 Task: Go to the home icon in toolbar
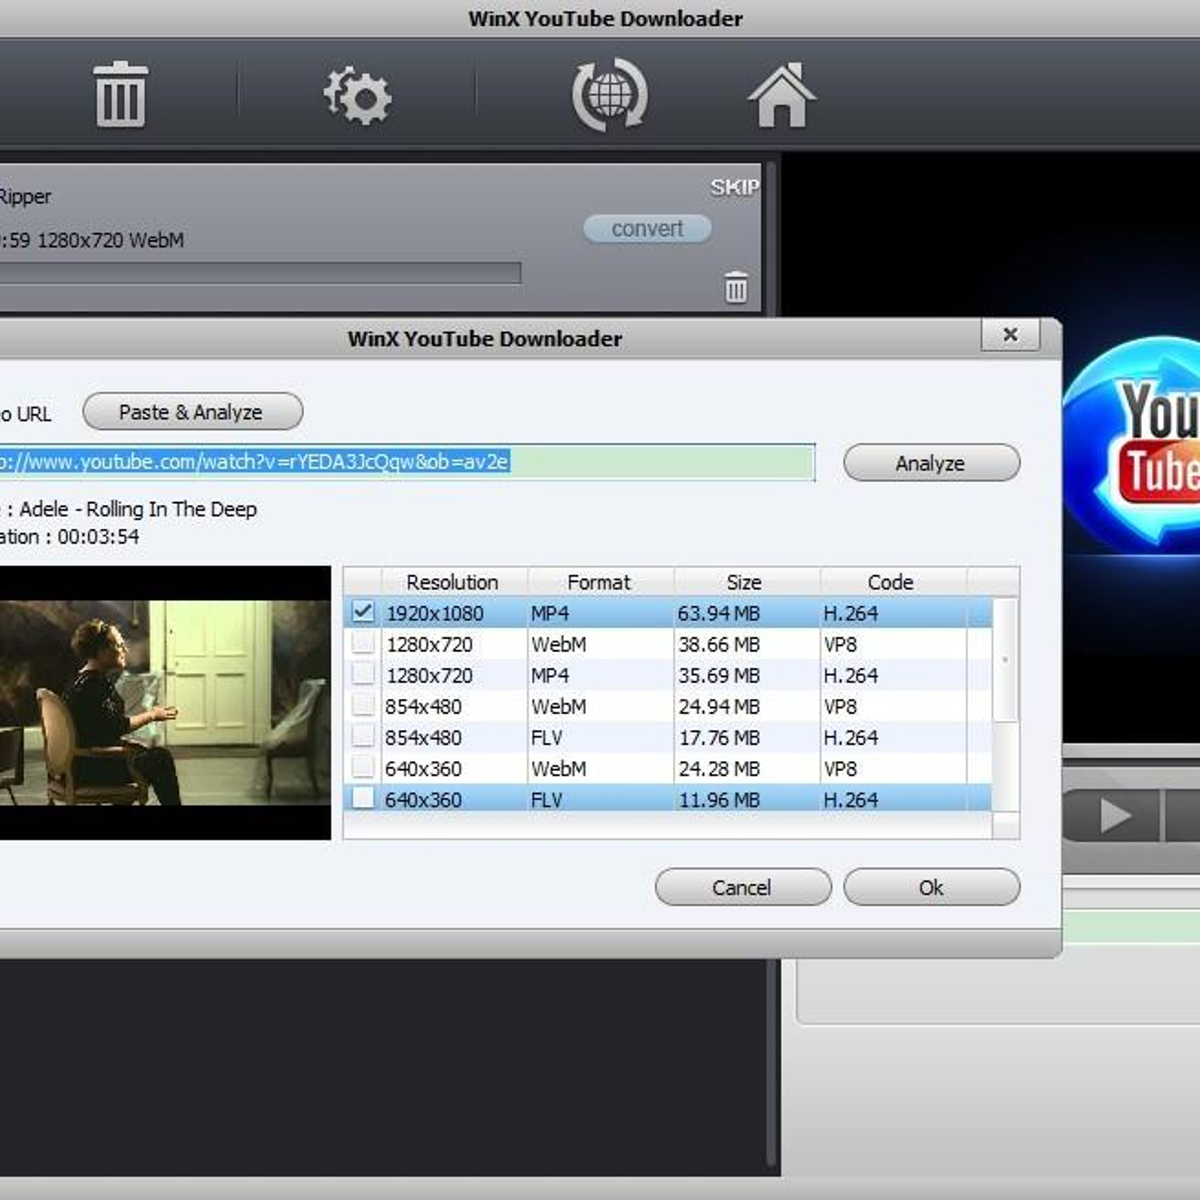coord(782,95)
